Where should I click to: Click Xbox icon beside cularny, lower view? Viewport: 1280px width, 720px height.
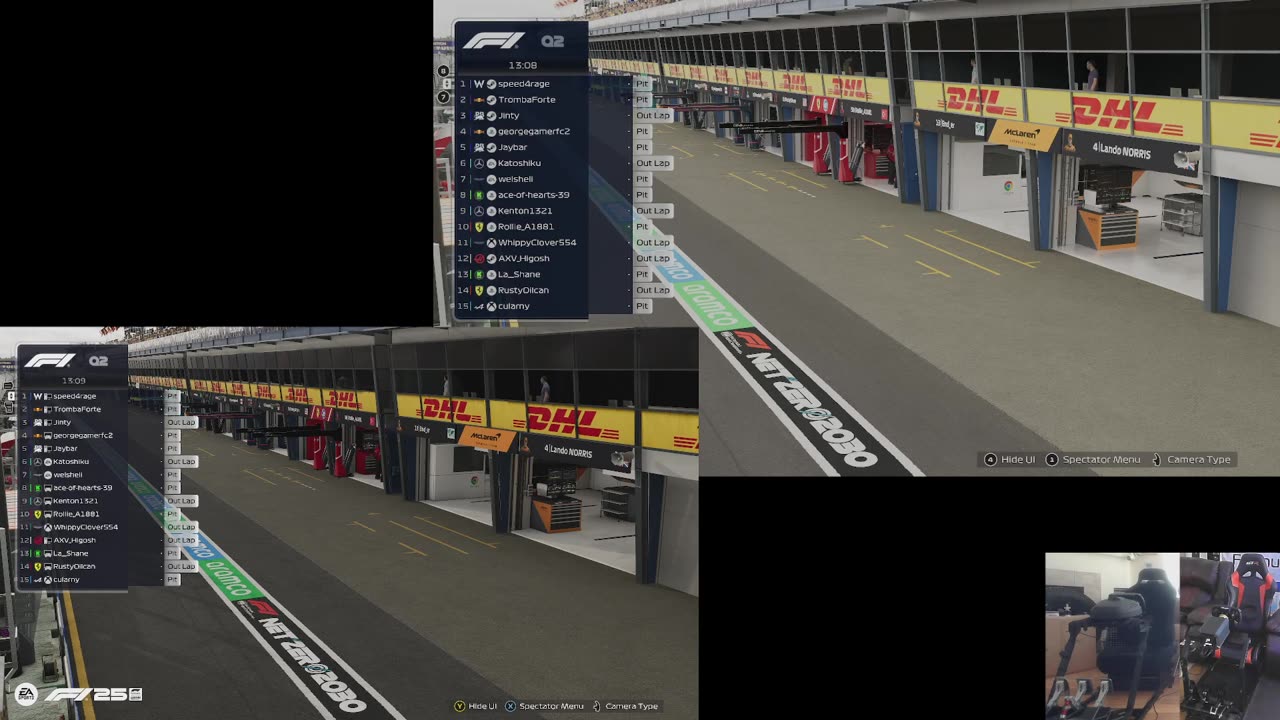(x=47, y=580)
